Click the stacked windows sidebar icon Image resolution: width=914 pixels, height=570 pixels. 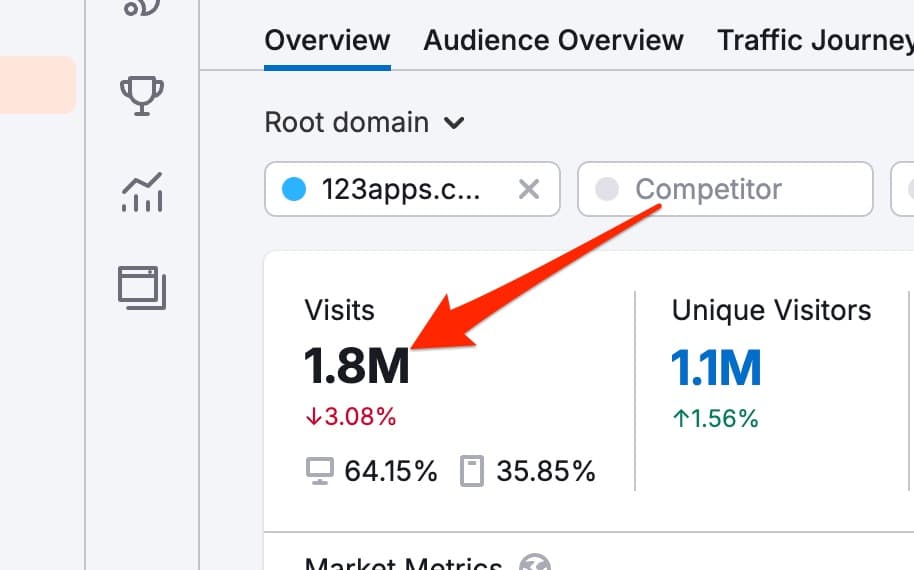coord(142,286)
